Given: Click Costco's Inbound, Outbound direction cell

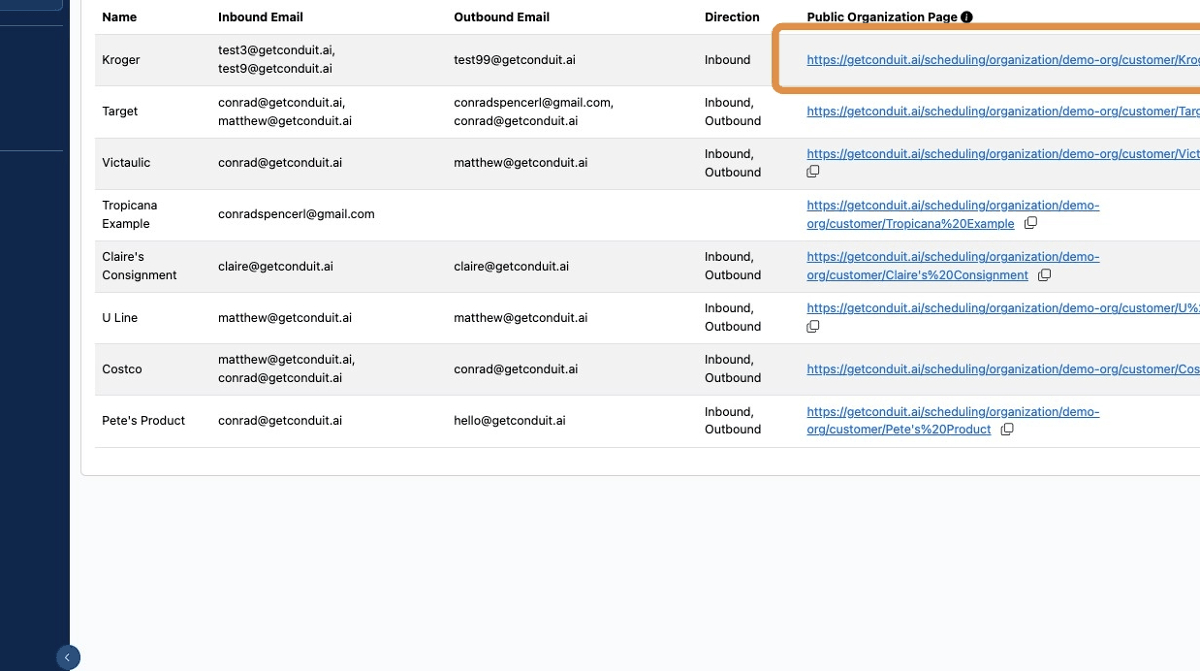Looking at the screenshot, I should coord(733,369).
